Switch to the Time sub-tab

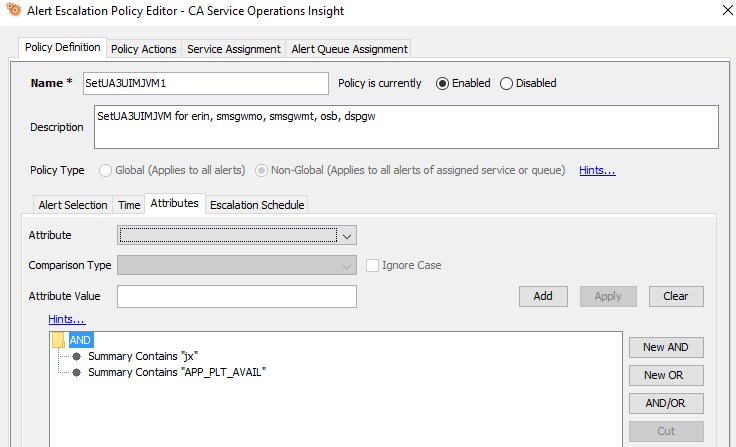coord(129,205)
